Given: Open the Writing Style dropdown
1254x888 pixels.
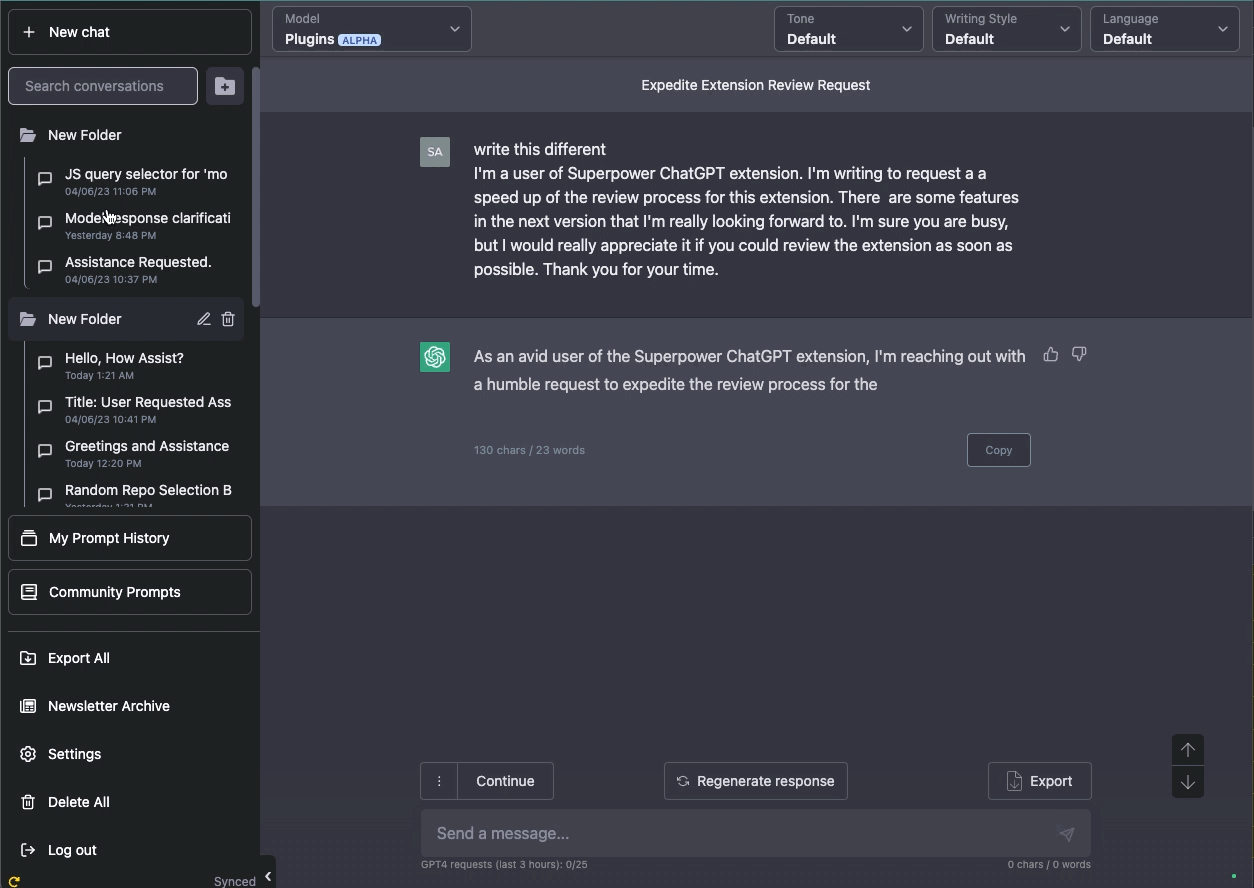Looking at the screenshot, I should pyautogui.click(x=1007, y=29).
